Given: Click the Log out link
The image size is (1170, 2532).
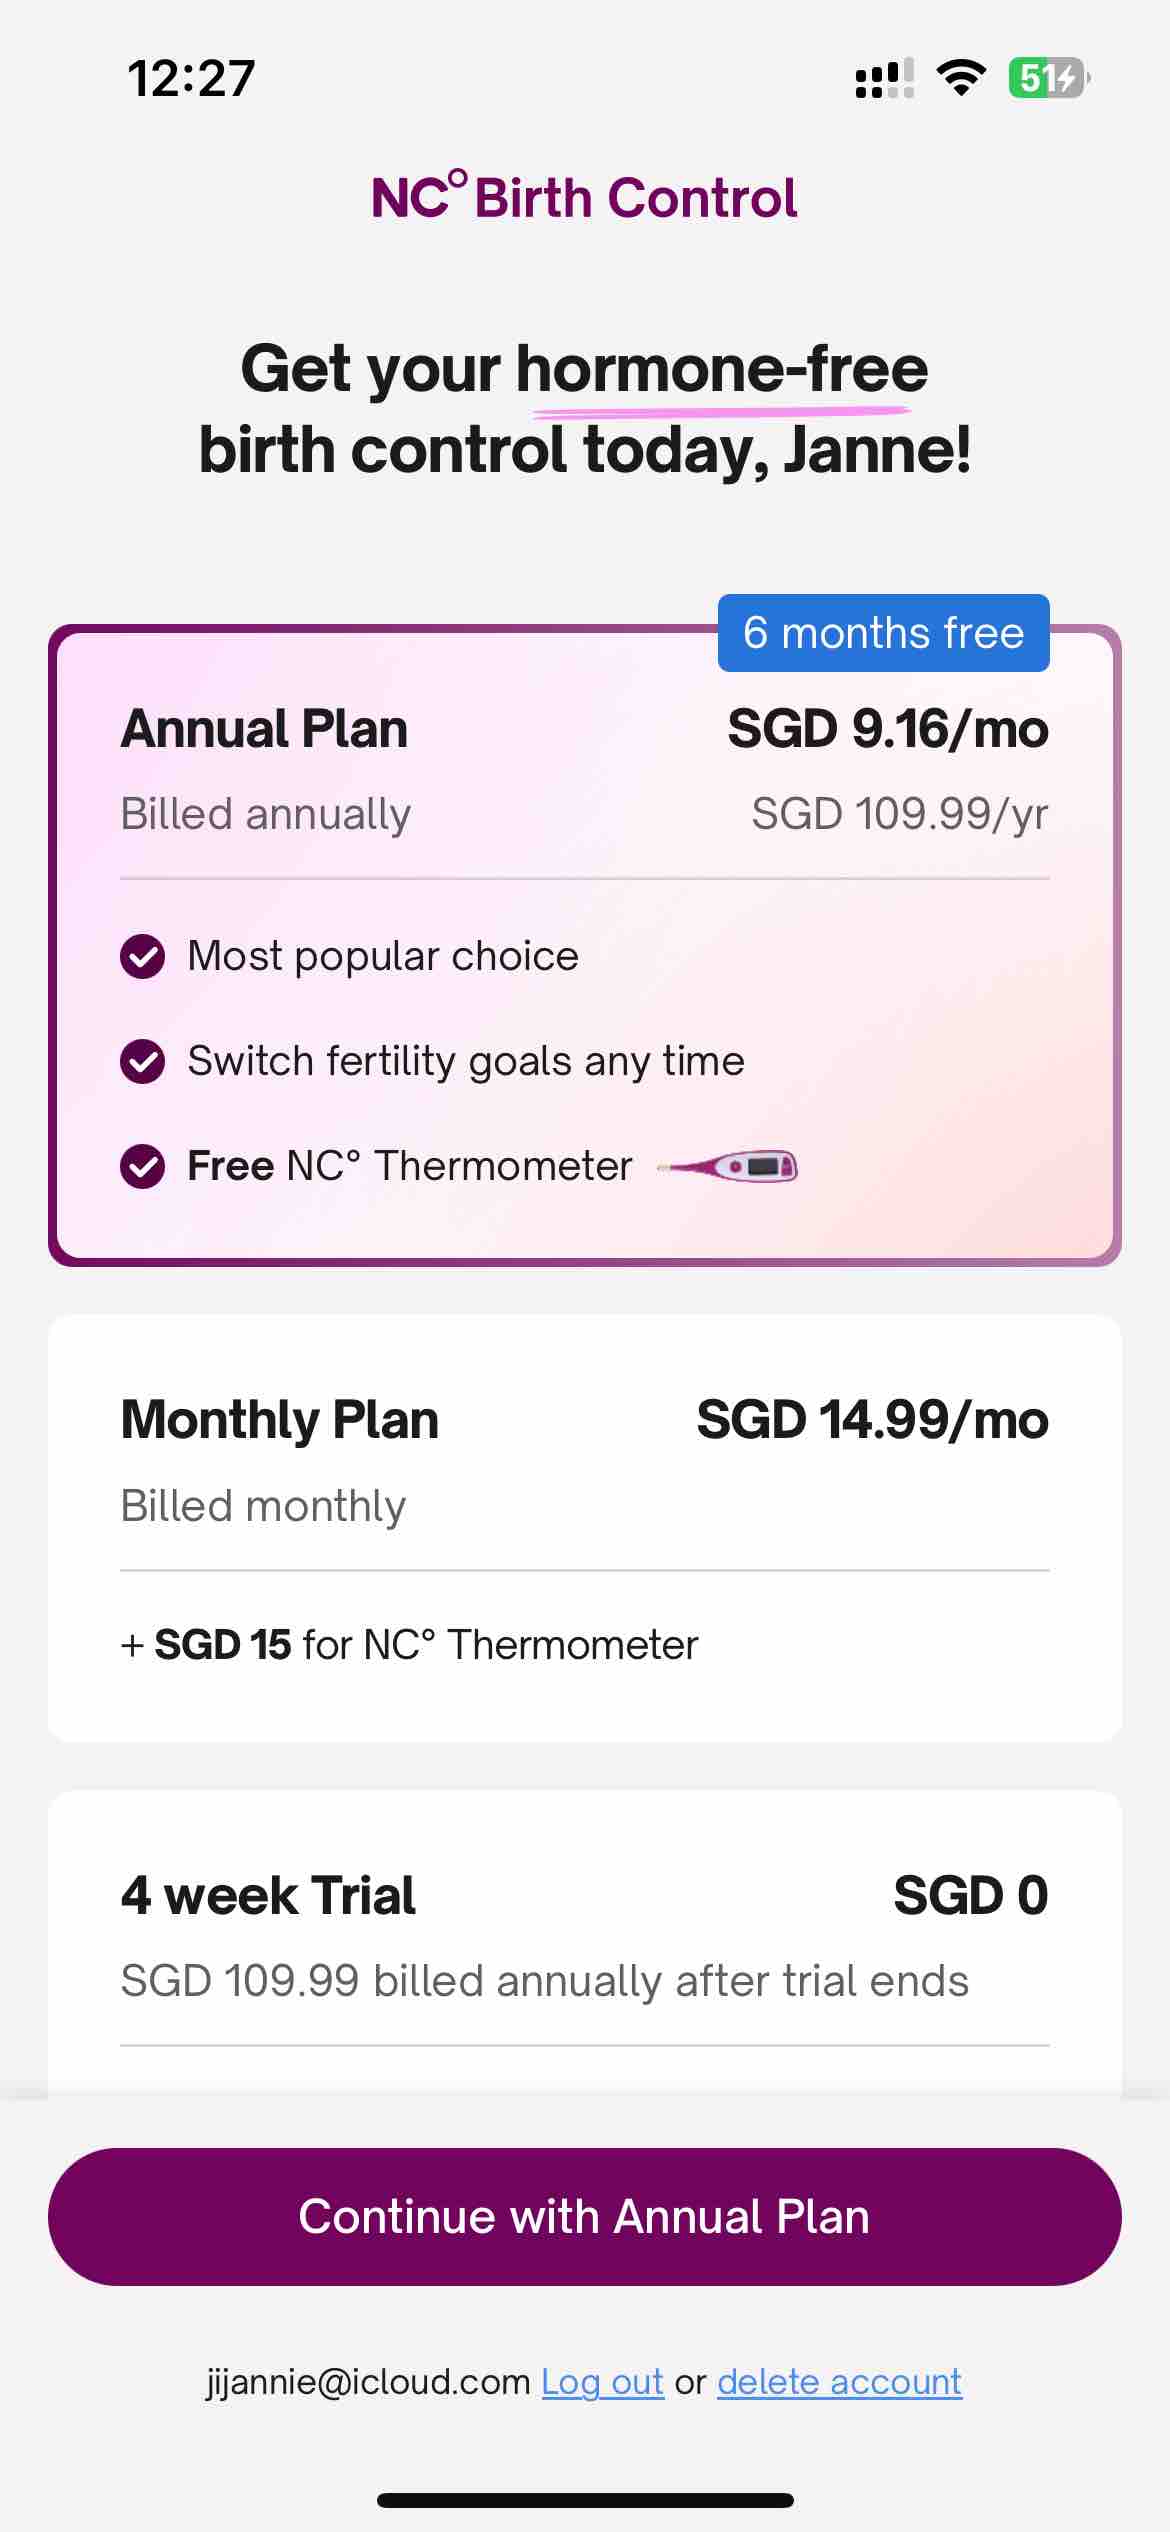Looking at the screenshot, I should (602, 2381).
